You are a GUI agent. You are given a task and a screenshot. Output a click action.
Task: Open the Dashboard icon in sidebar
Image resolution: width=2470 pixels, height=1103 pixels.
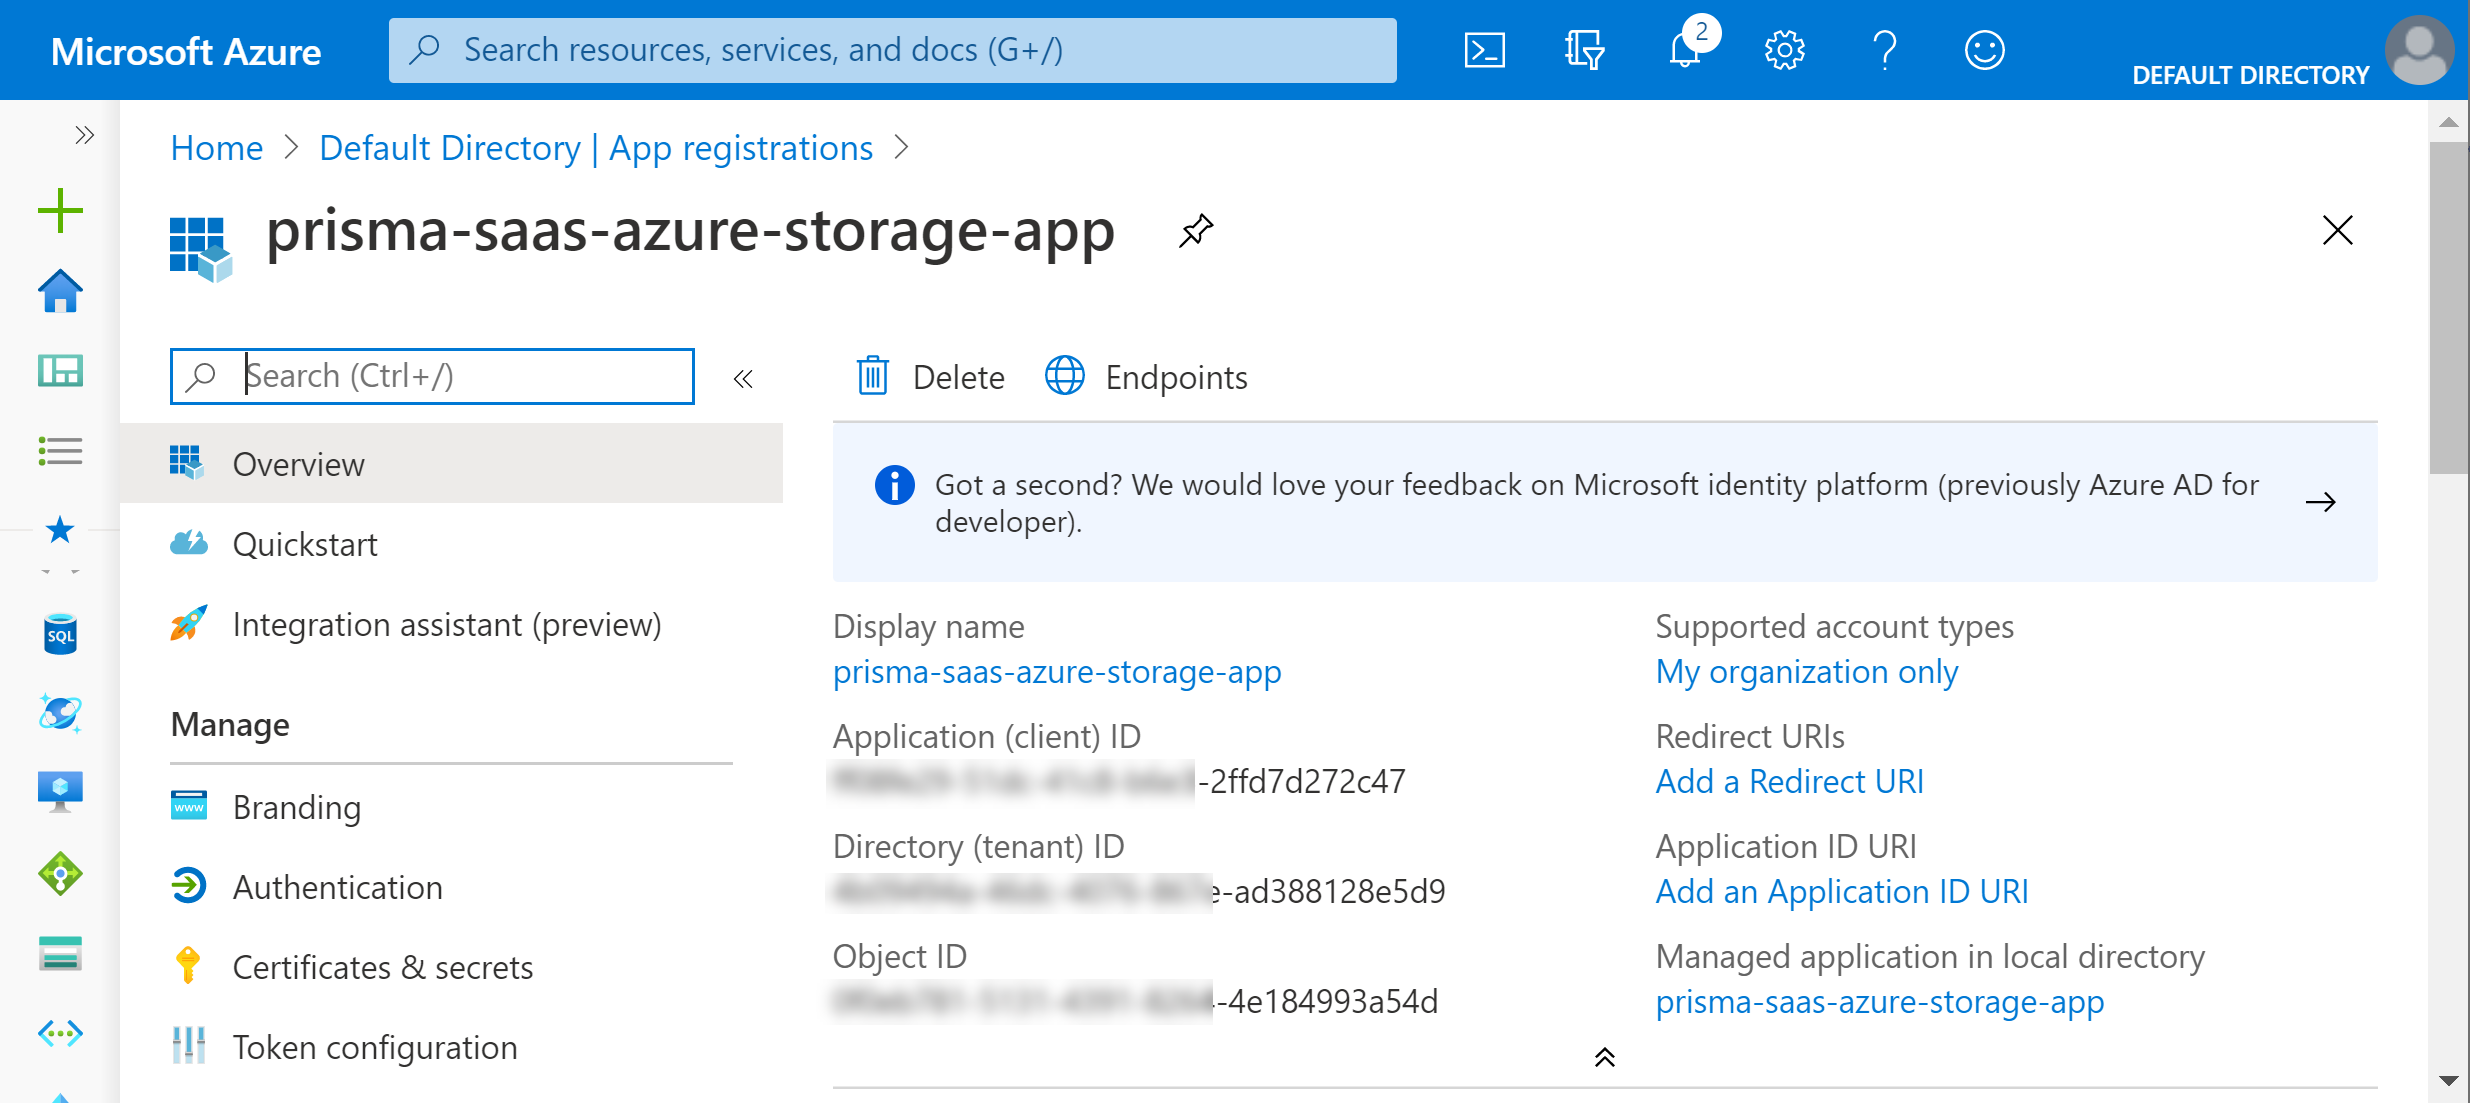60,371
